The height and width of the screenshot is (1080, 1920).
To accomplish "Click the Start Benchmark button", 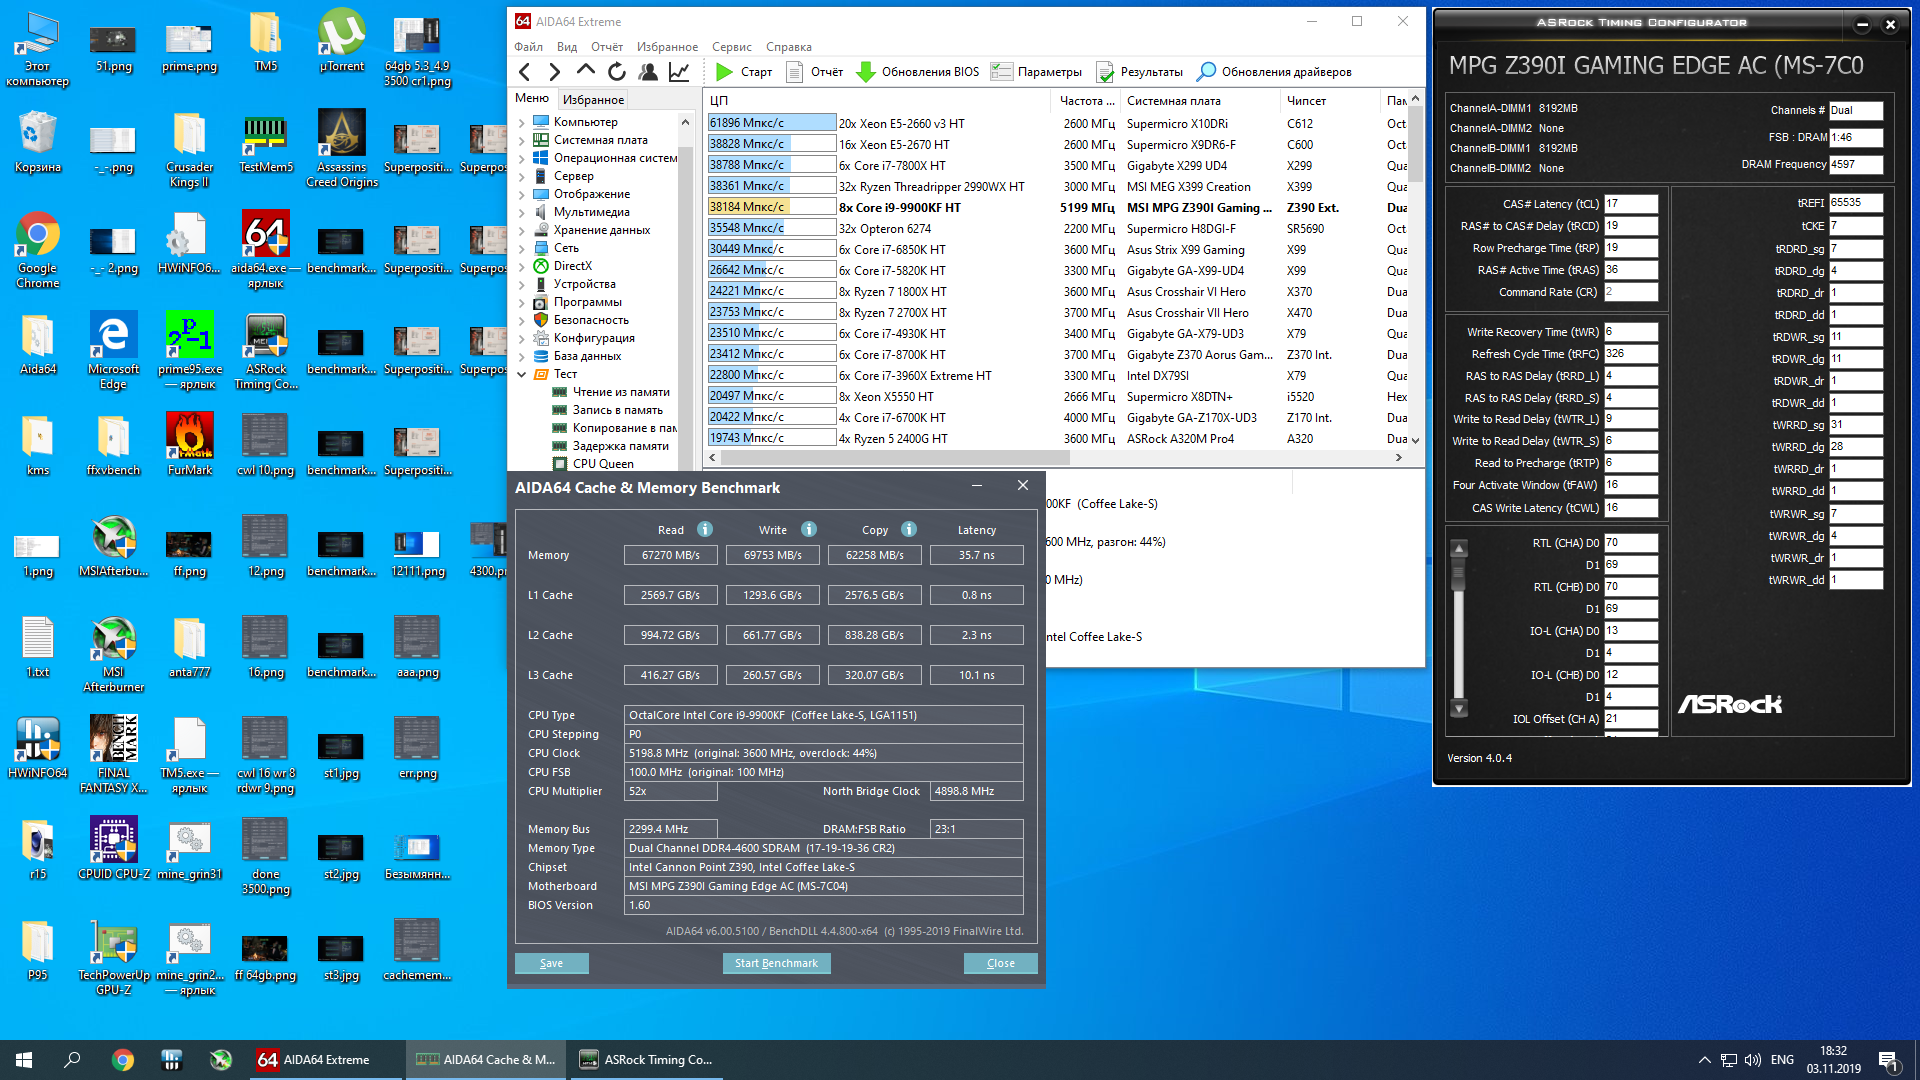I will (776, 963).
